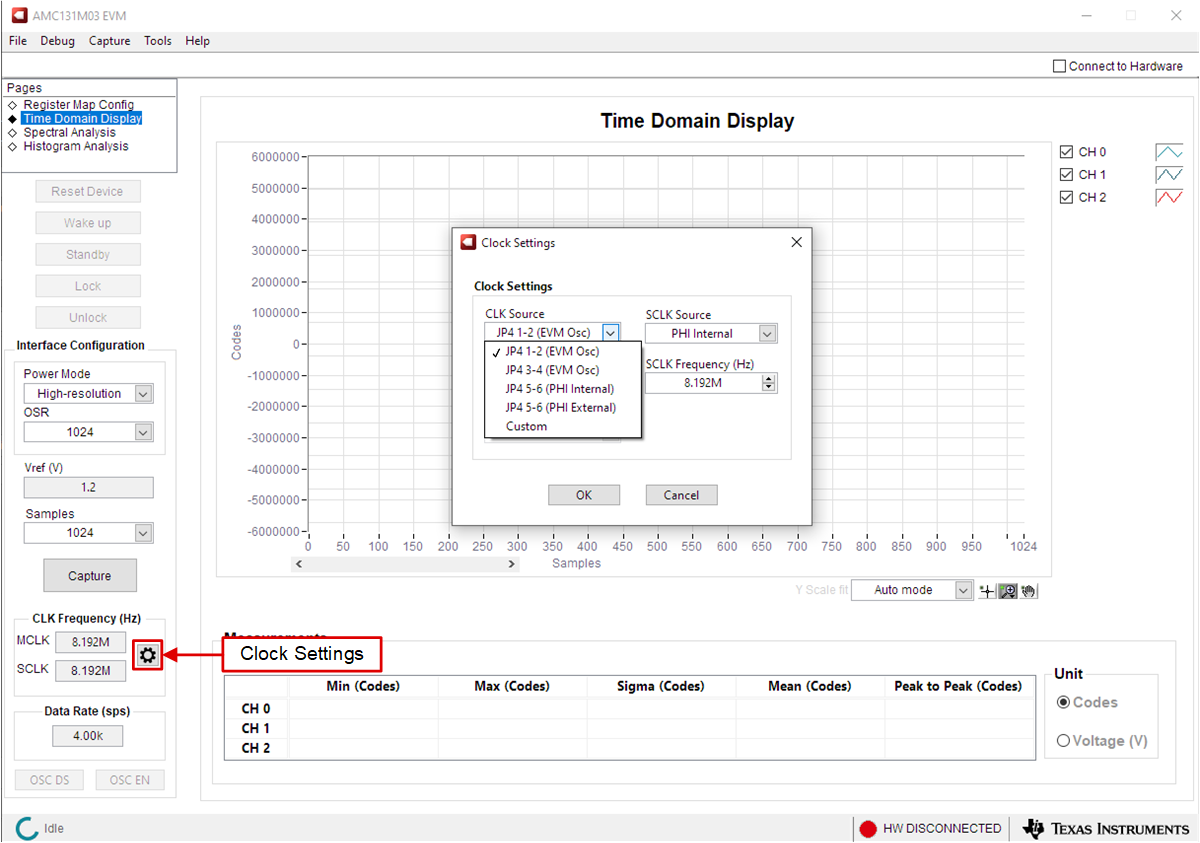Click the red HW DISCONNECTED status indicator
Screen dimensions: 1200x843
[868, 829]
